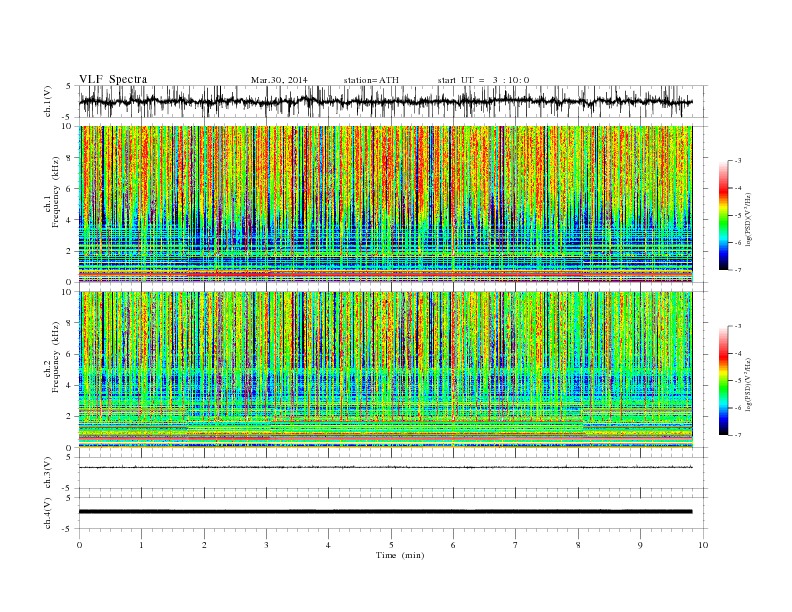Click the 'VLF Spectra' title text
This screenshot has height=612, width=792.
[113, 79]
